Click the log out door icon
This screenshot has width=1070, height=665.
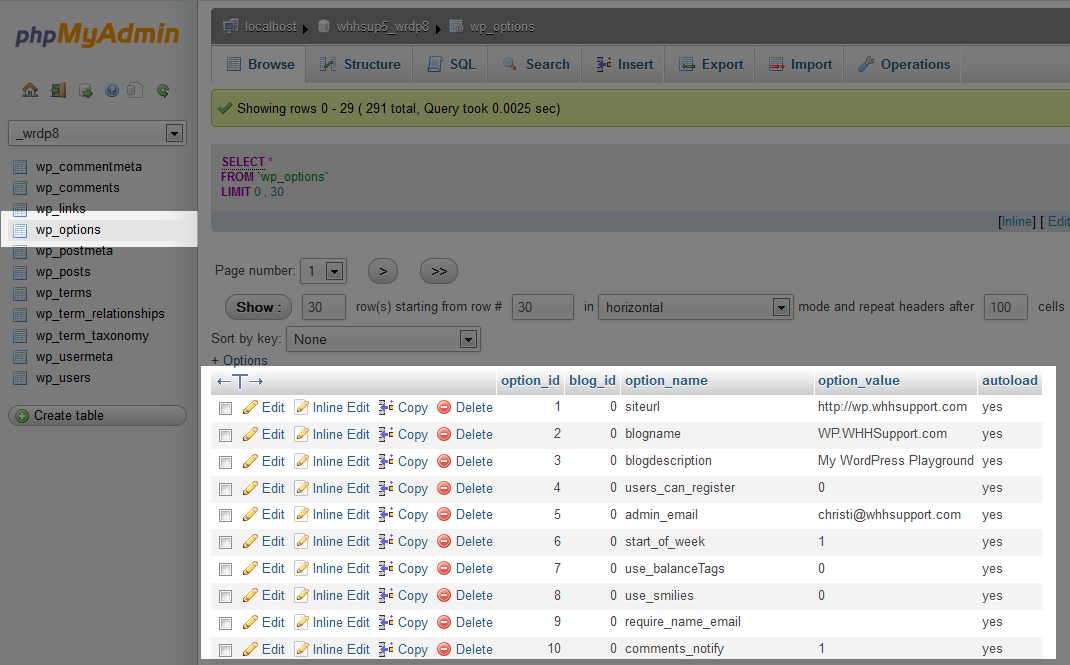point(58,90)
